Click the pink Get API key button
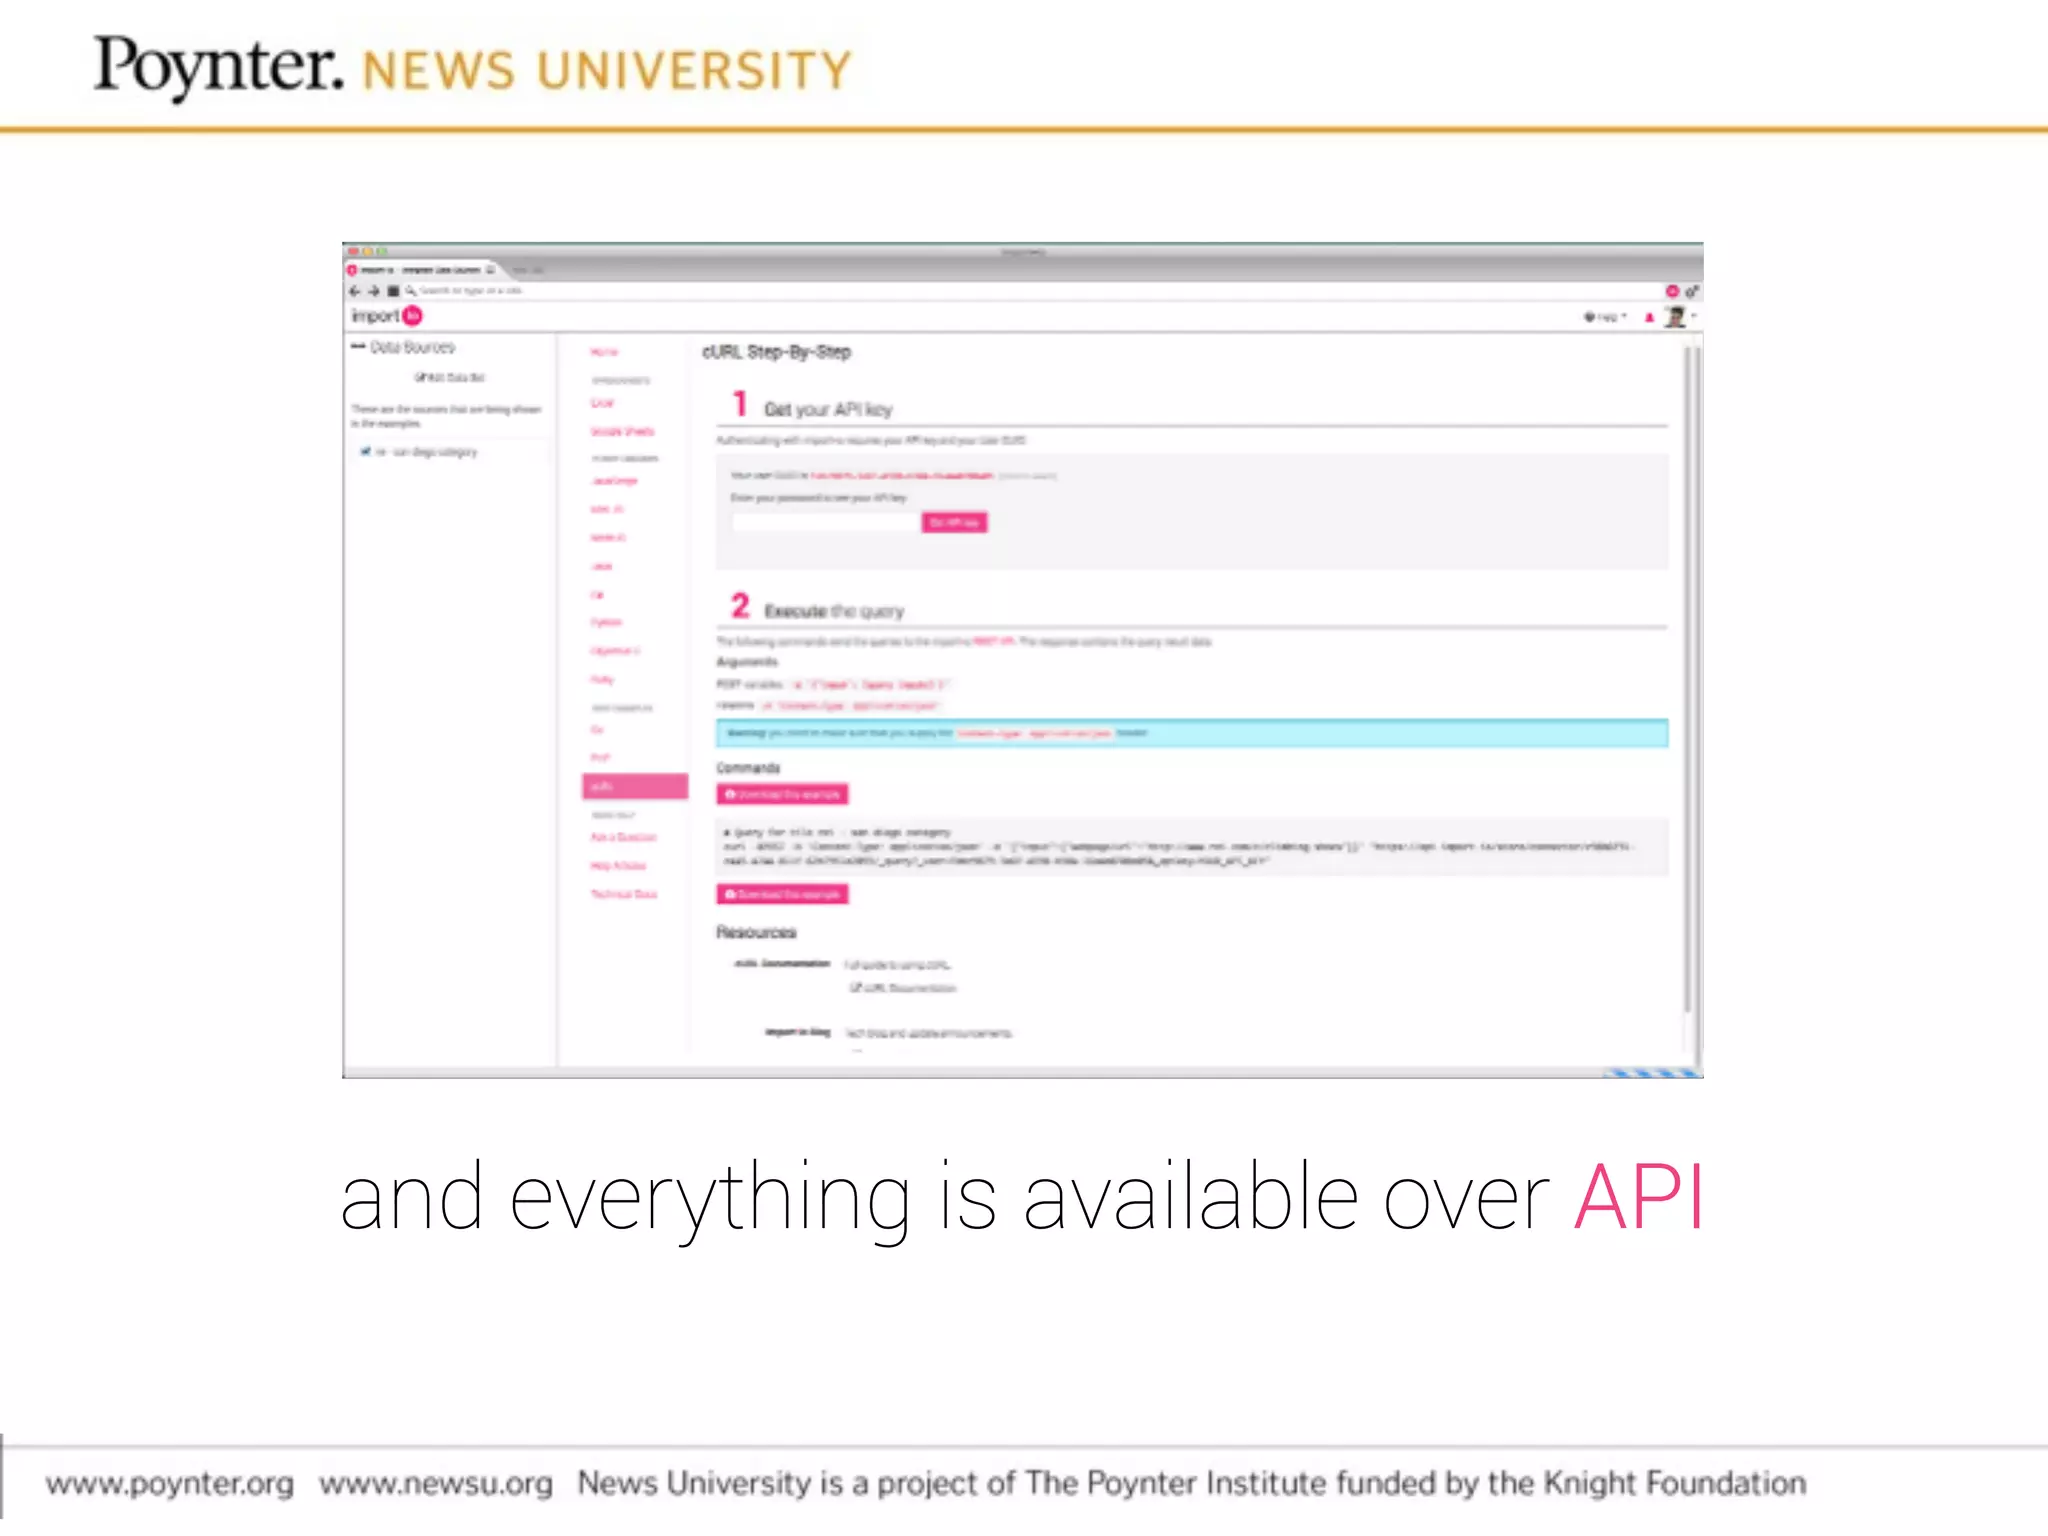This screenshot has width=2048, height=1536. click(954, 522)
